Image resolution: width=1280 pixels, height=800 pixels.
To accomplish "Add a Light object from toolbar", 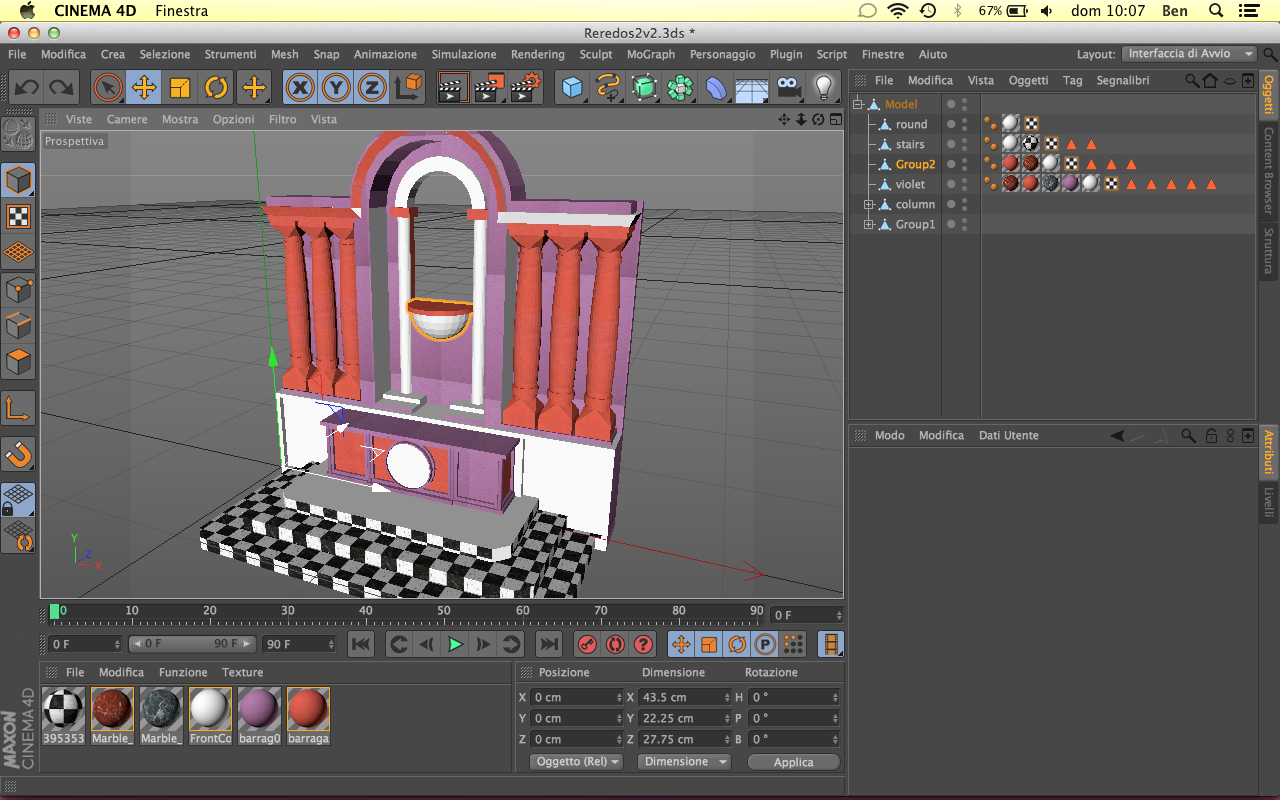I will (823, 88).
